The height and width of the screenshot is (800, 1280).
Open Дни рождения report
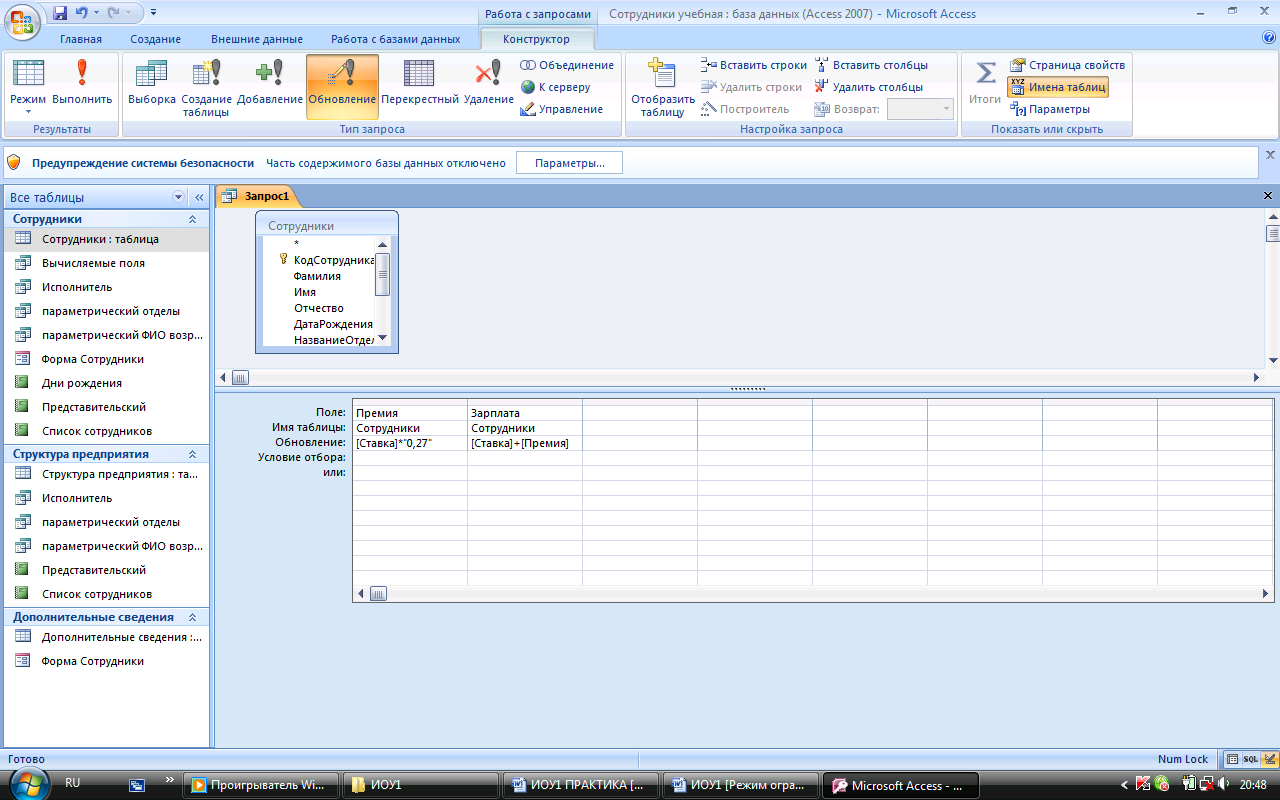[x=105, y=383]
